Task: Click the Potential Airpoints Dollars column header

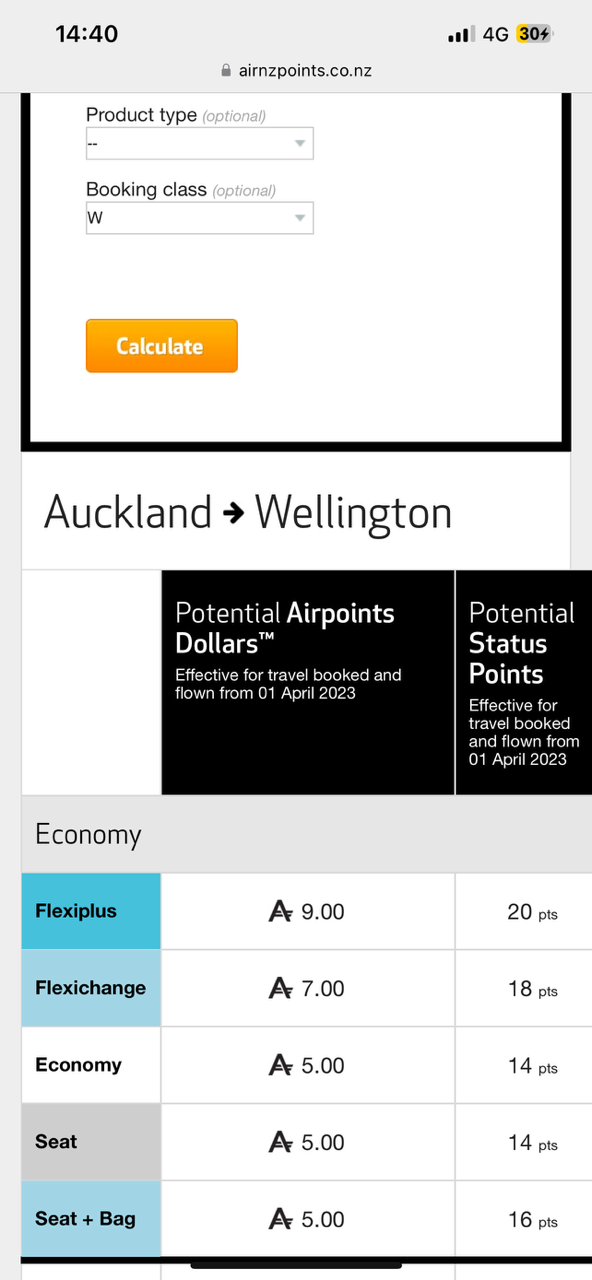Action: click(x=308, y=683)
